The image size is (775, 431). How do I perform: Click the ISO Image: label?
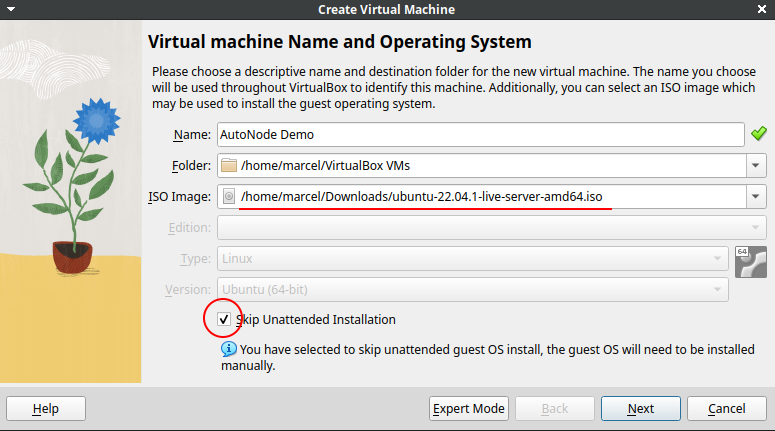tap(179, 197)
